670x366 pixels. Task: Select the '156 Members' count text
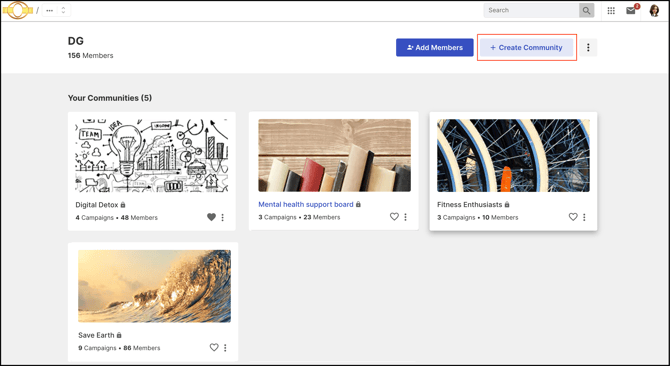coord(91,56)
